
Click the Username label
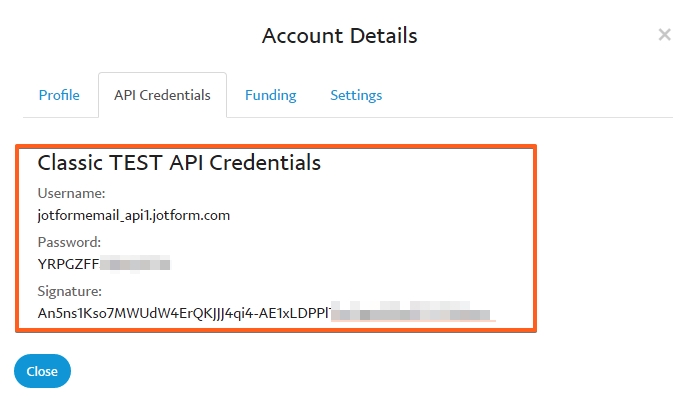(71, 193)
